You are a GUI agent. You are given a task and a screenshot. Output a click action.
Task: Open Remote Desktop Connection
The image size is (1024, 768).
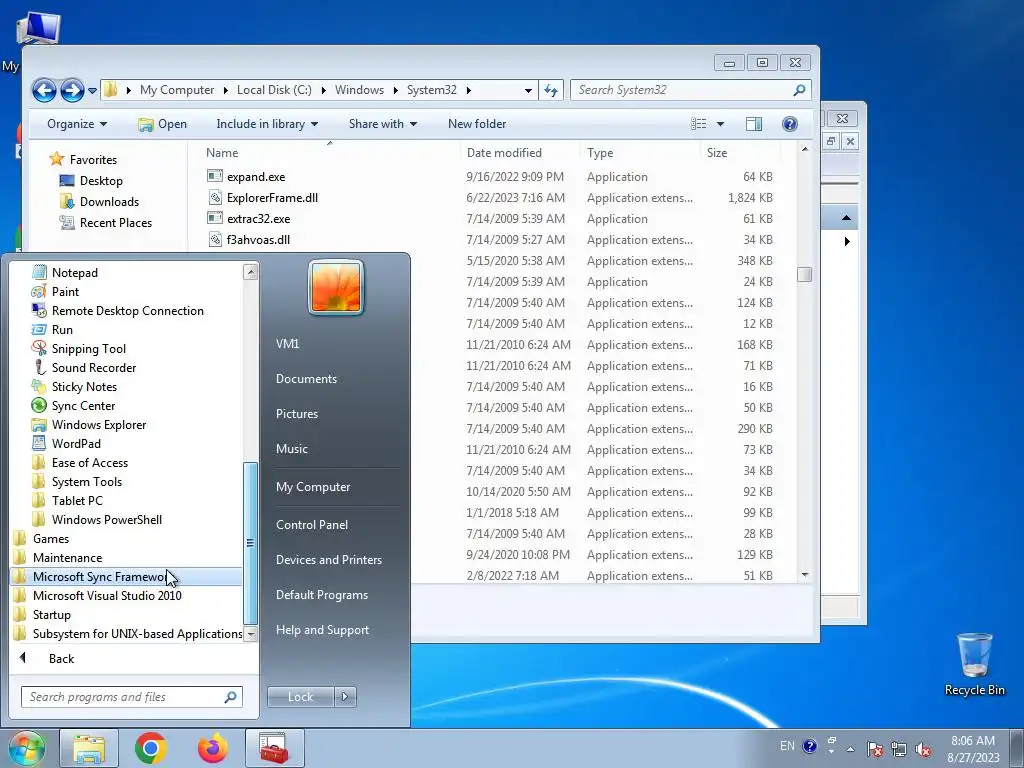[127, 310]
